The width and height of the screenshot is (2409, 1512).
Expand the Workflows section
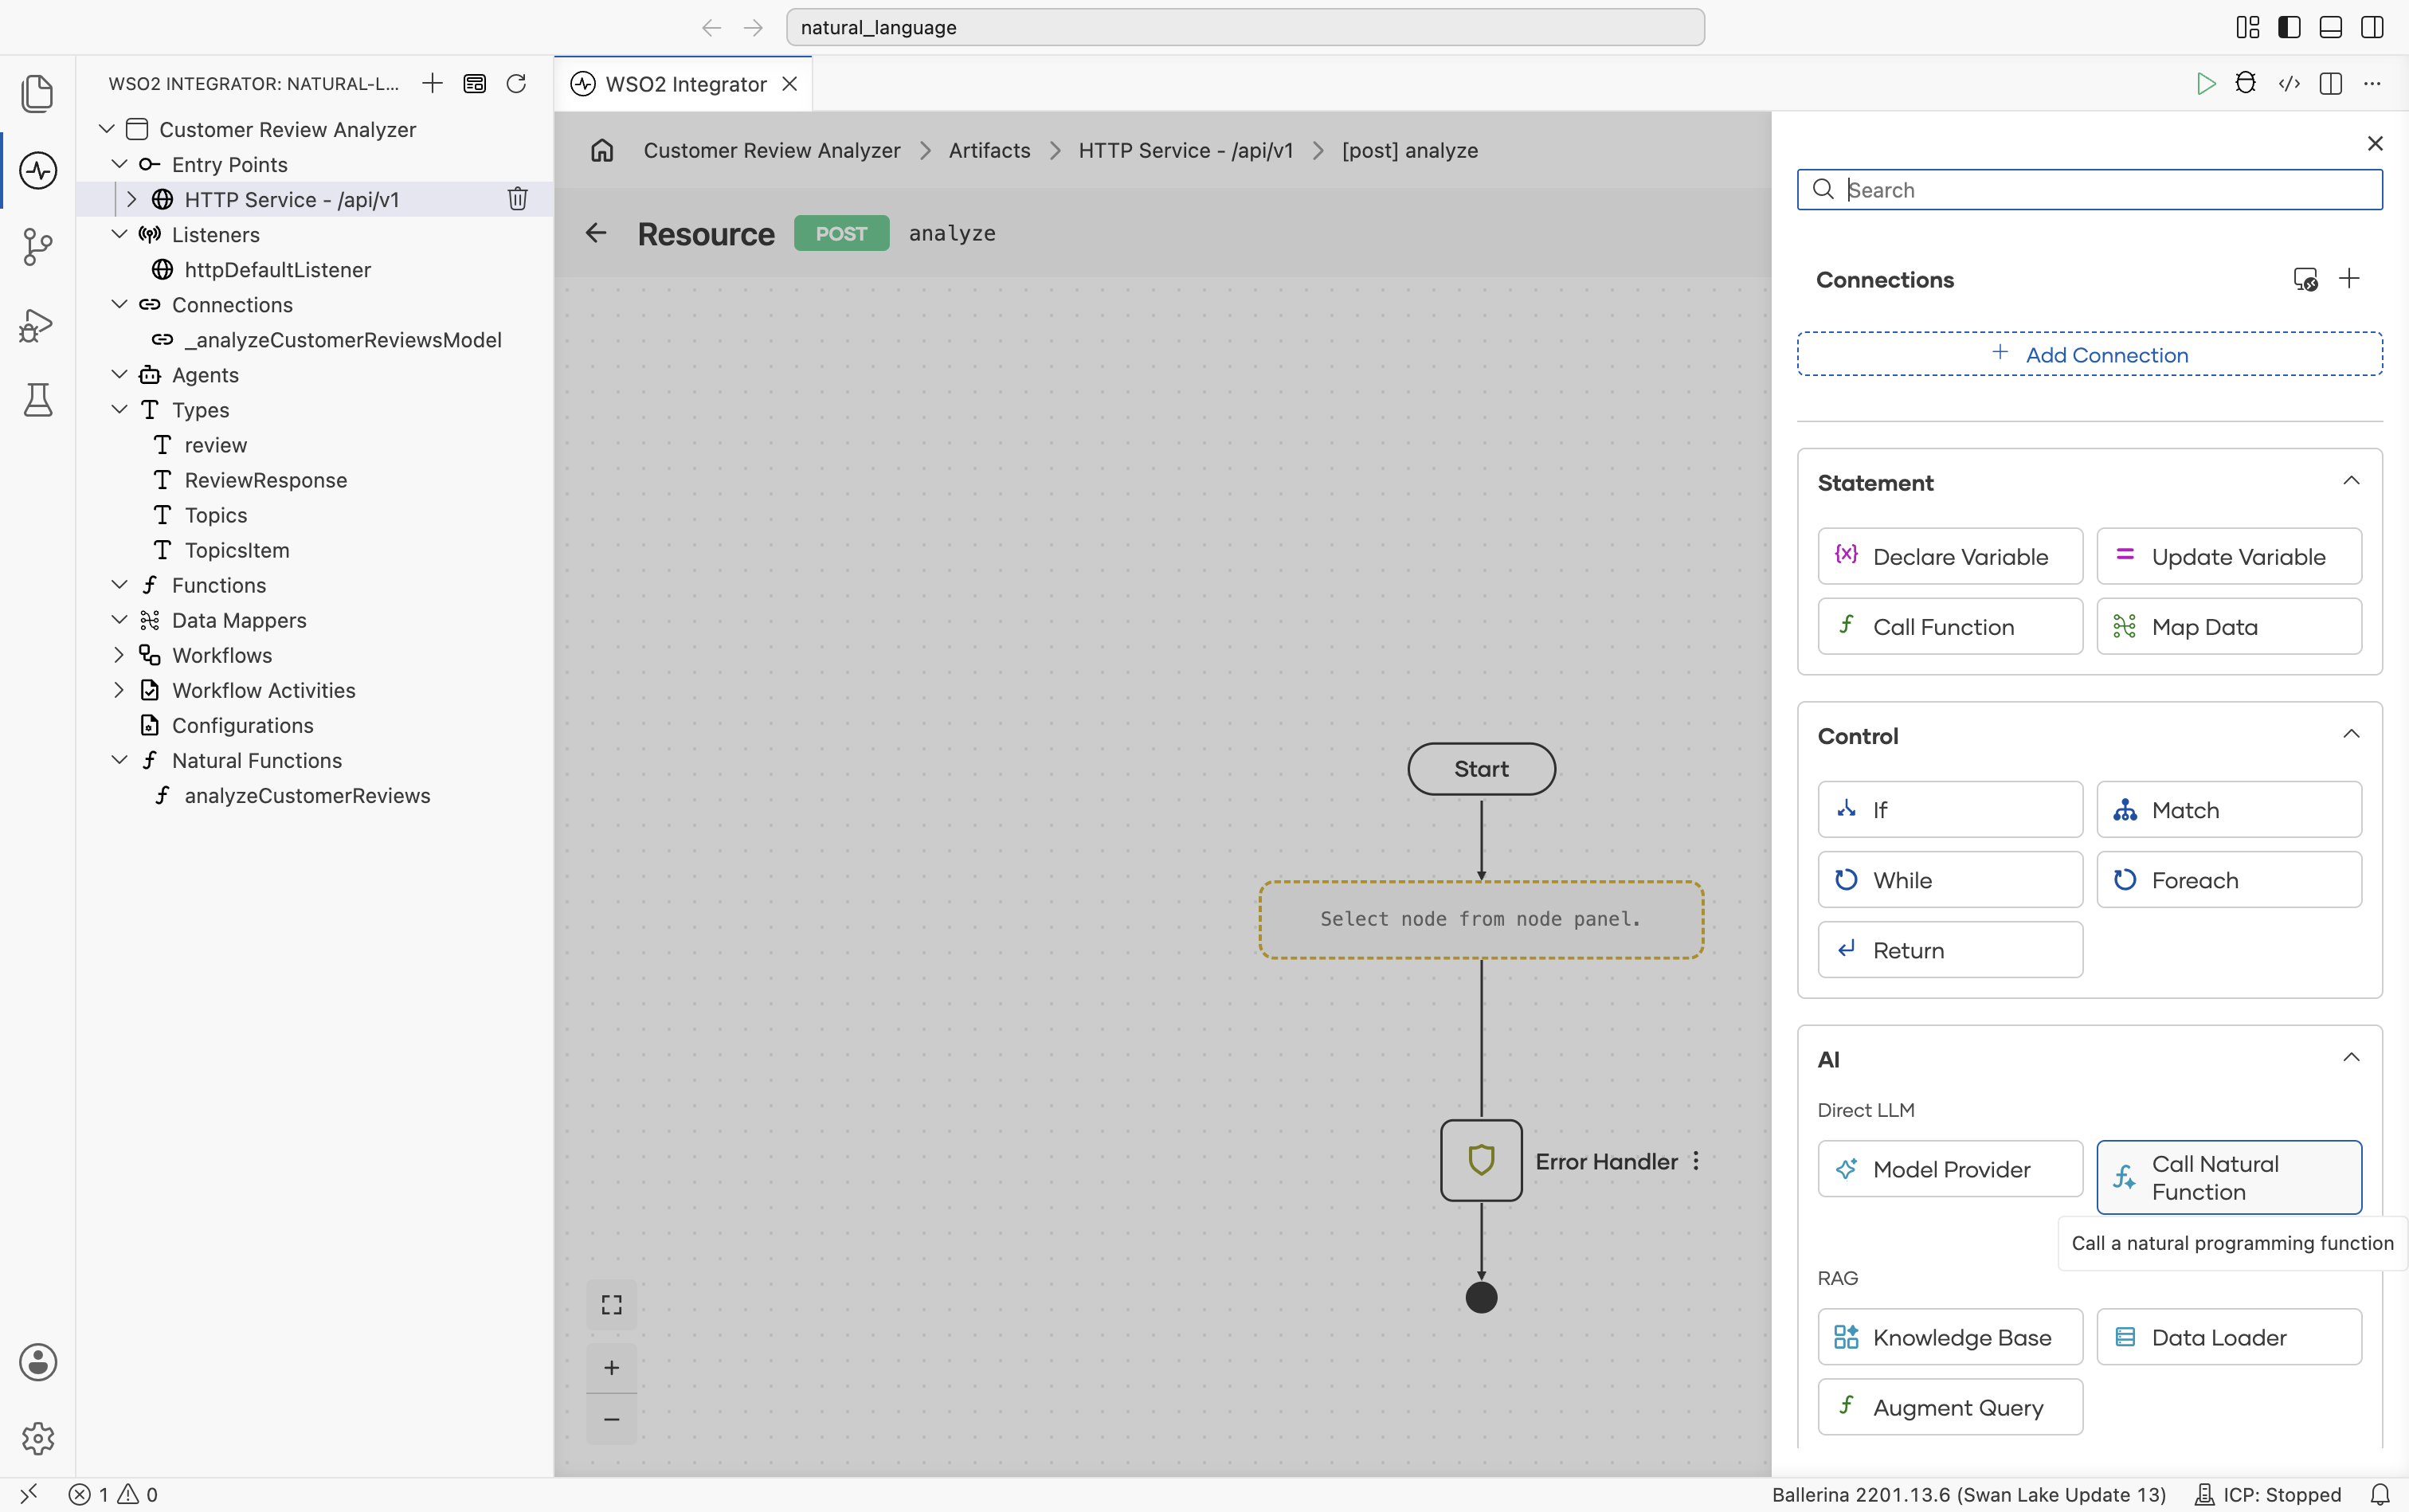coord(120,655)
